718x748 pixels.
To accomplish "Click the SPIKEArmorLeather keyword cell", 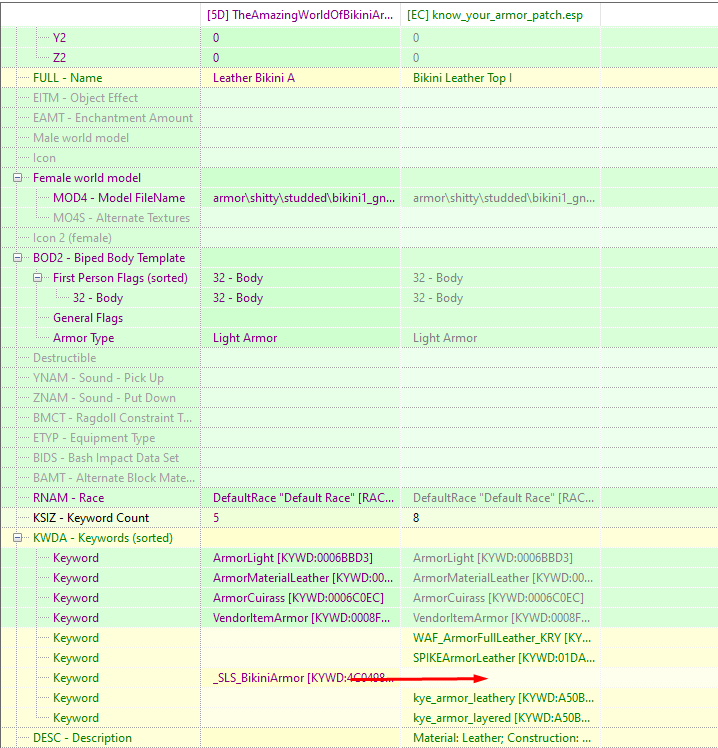I will tap(500, 659).
